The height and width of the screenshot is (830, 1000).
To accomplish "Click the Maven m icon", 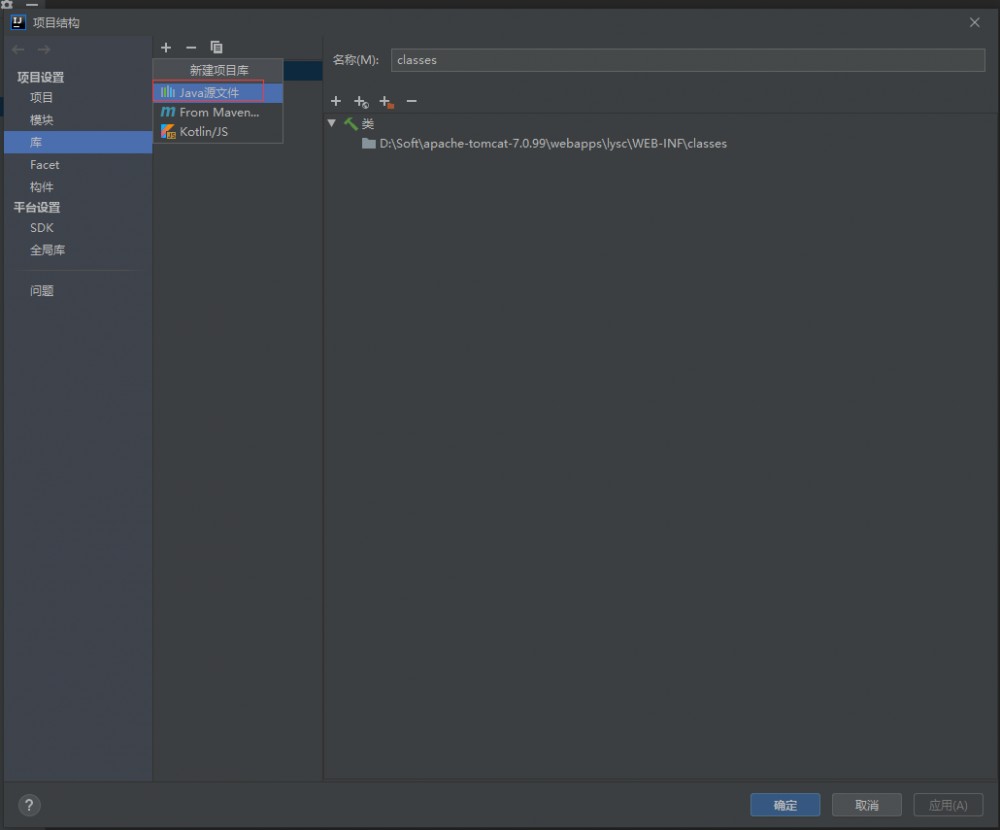I will point(168,112).
